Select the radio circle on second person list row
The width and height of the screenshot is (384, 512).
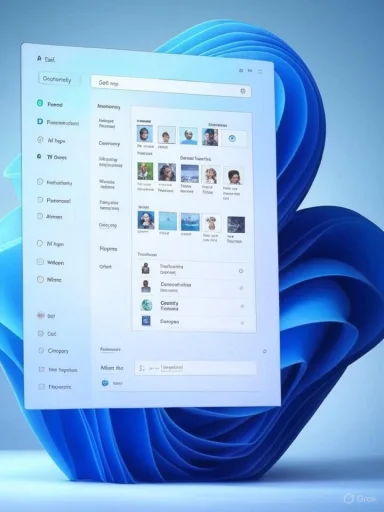pyautogui.click(x=241, y=288)
